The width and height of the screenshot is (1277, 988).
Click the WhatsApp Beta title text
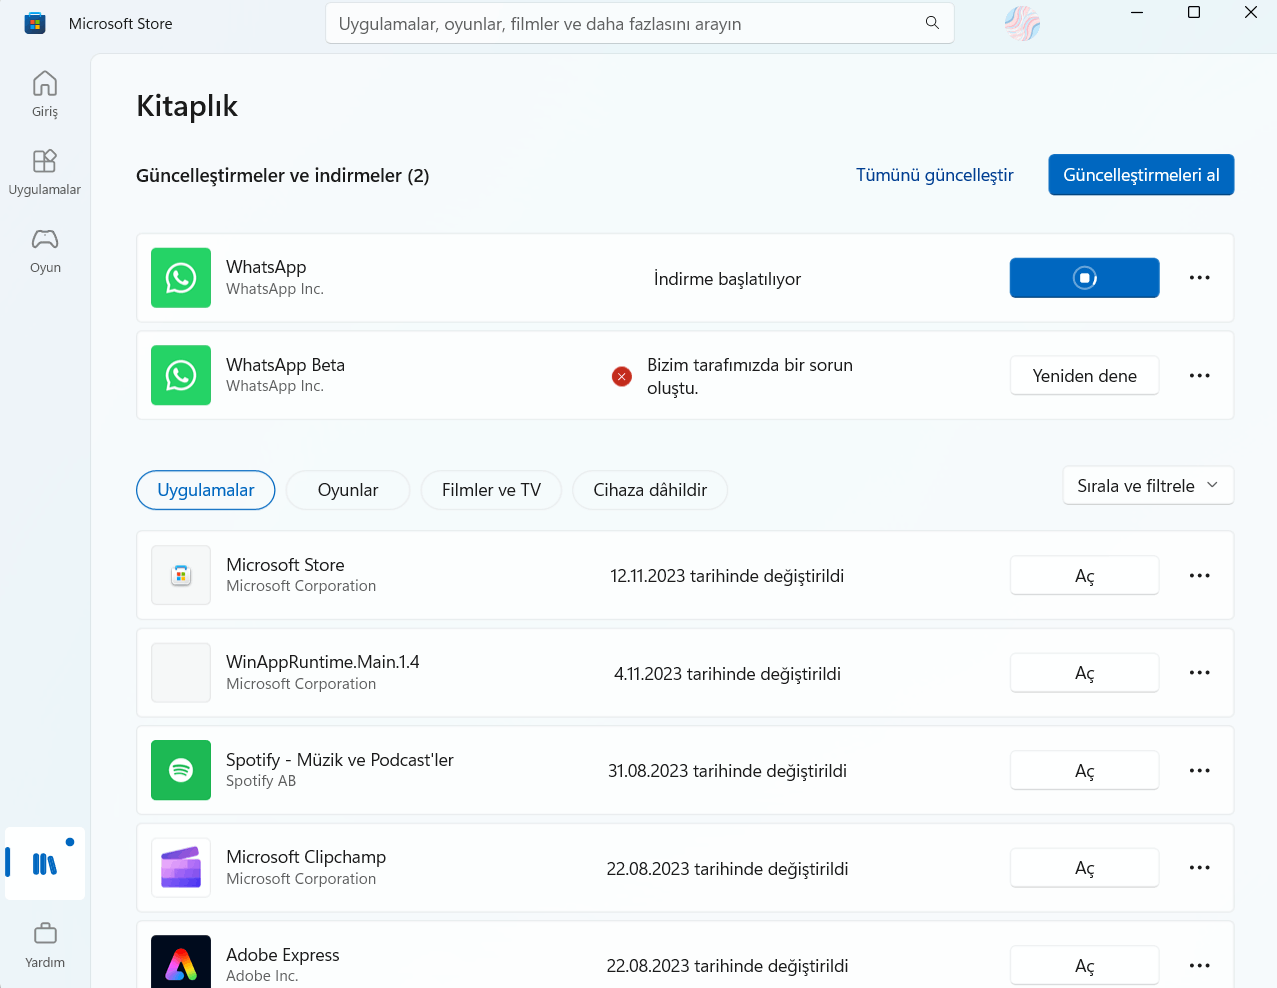point(285,365)
